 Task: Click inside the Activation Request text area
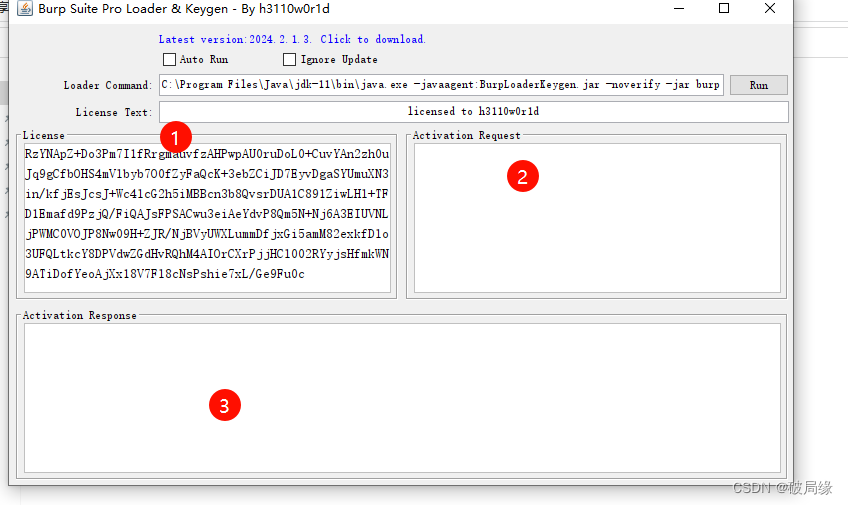(597, 218)
